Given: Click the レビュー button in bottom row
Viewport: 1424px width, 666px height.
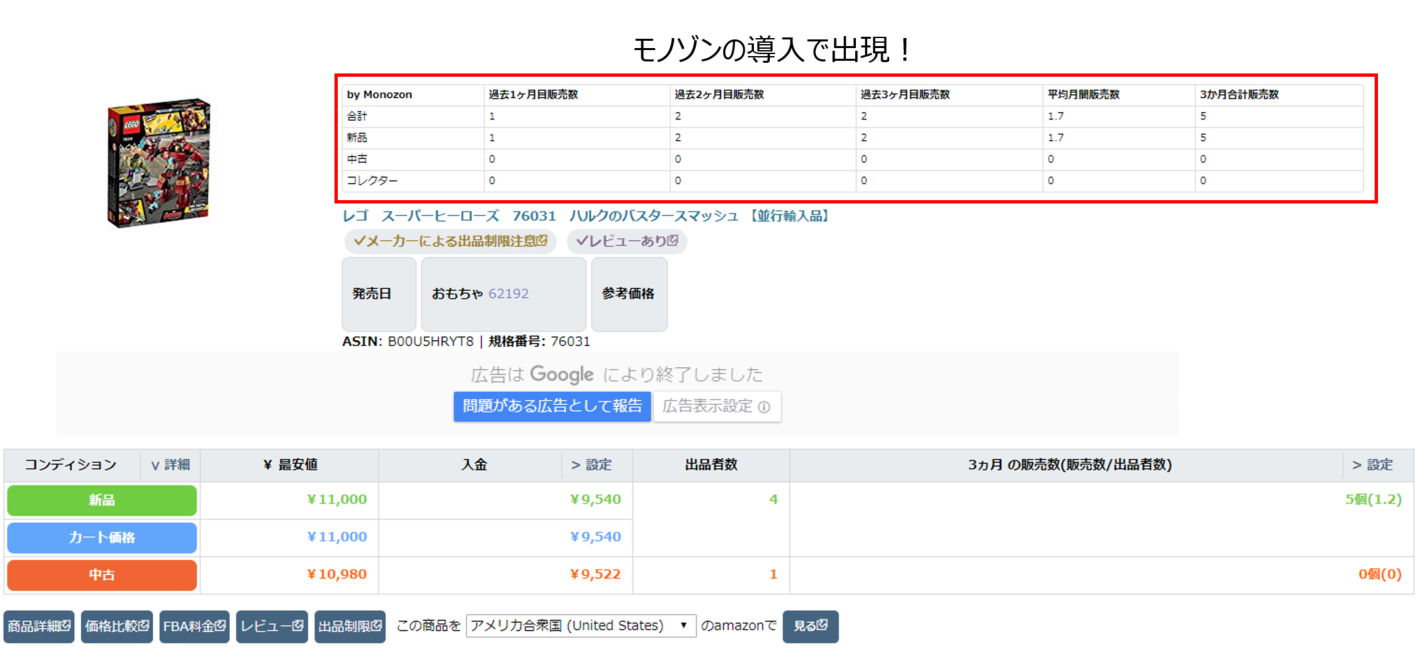Looking at the screenshot, I should point(272,626).
